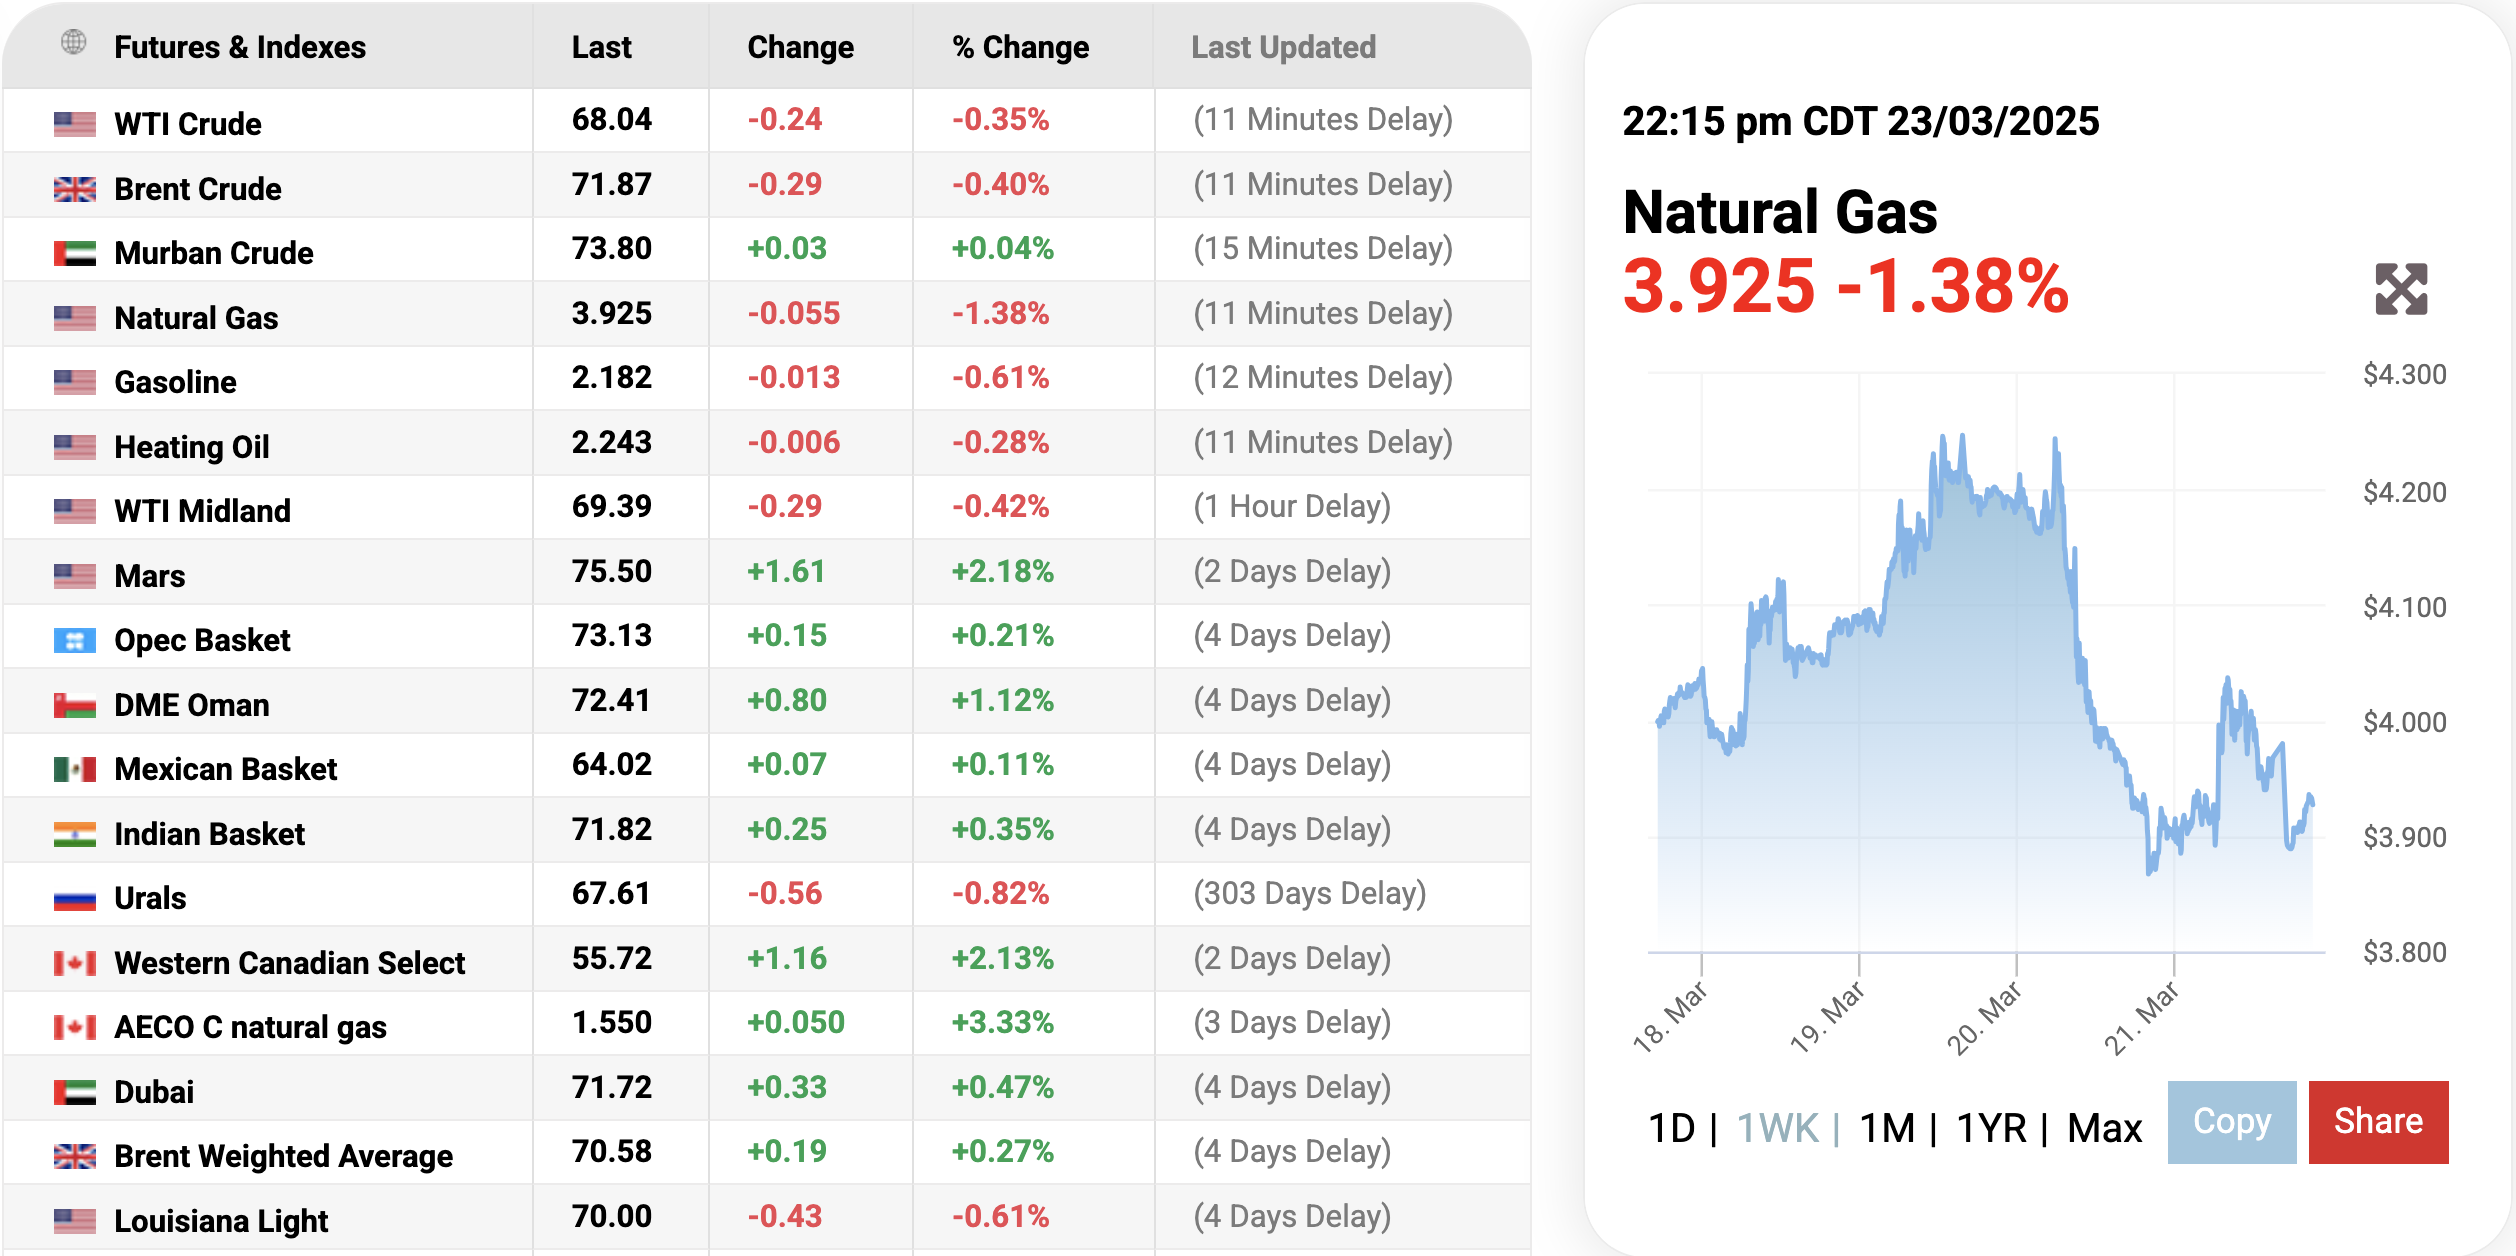The image size is (2516, 1256).
Task: Click the UK flag beside Brent Crude
Action: (x=74, y=189)
